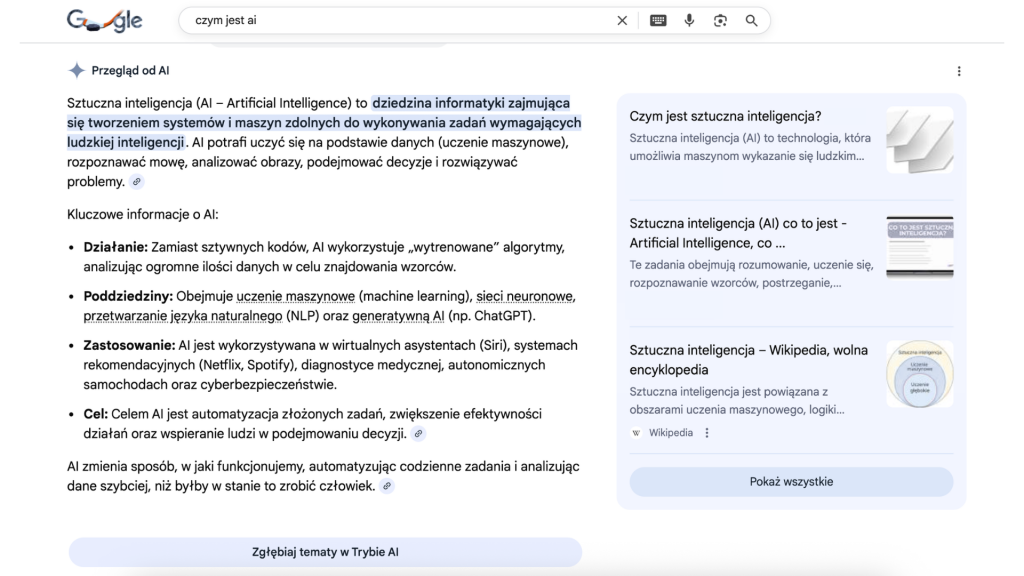This screenshot has height=576, width=1024.
Task: Start a voice search with the microphone icon
Action: (x=689, y=20)
